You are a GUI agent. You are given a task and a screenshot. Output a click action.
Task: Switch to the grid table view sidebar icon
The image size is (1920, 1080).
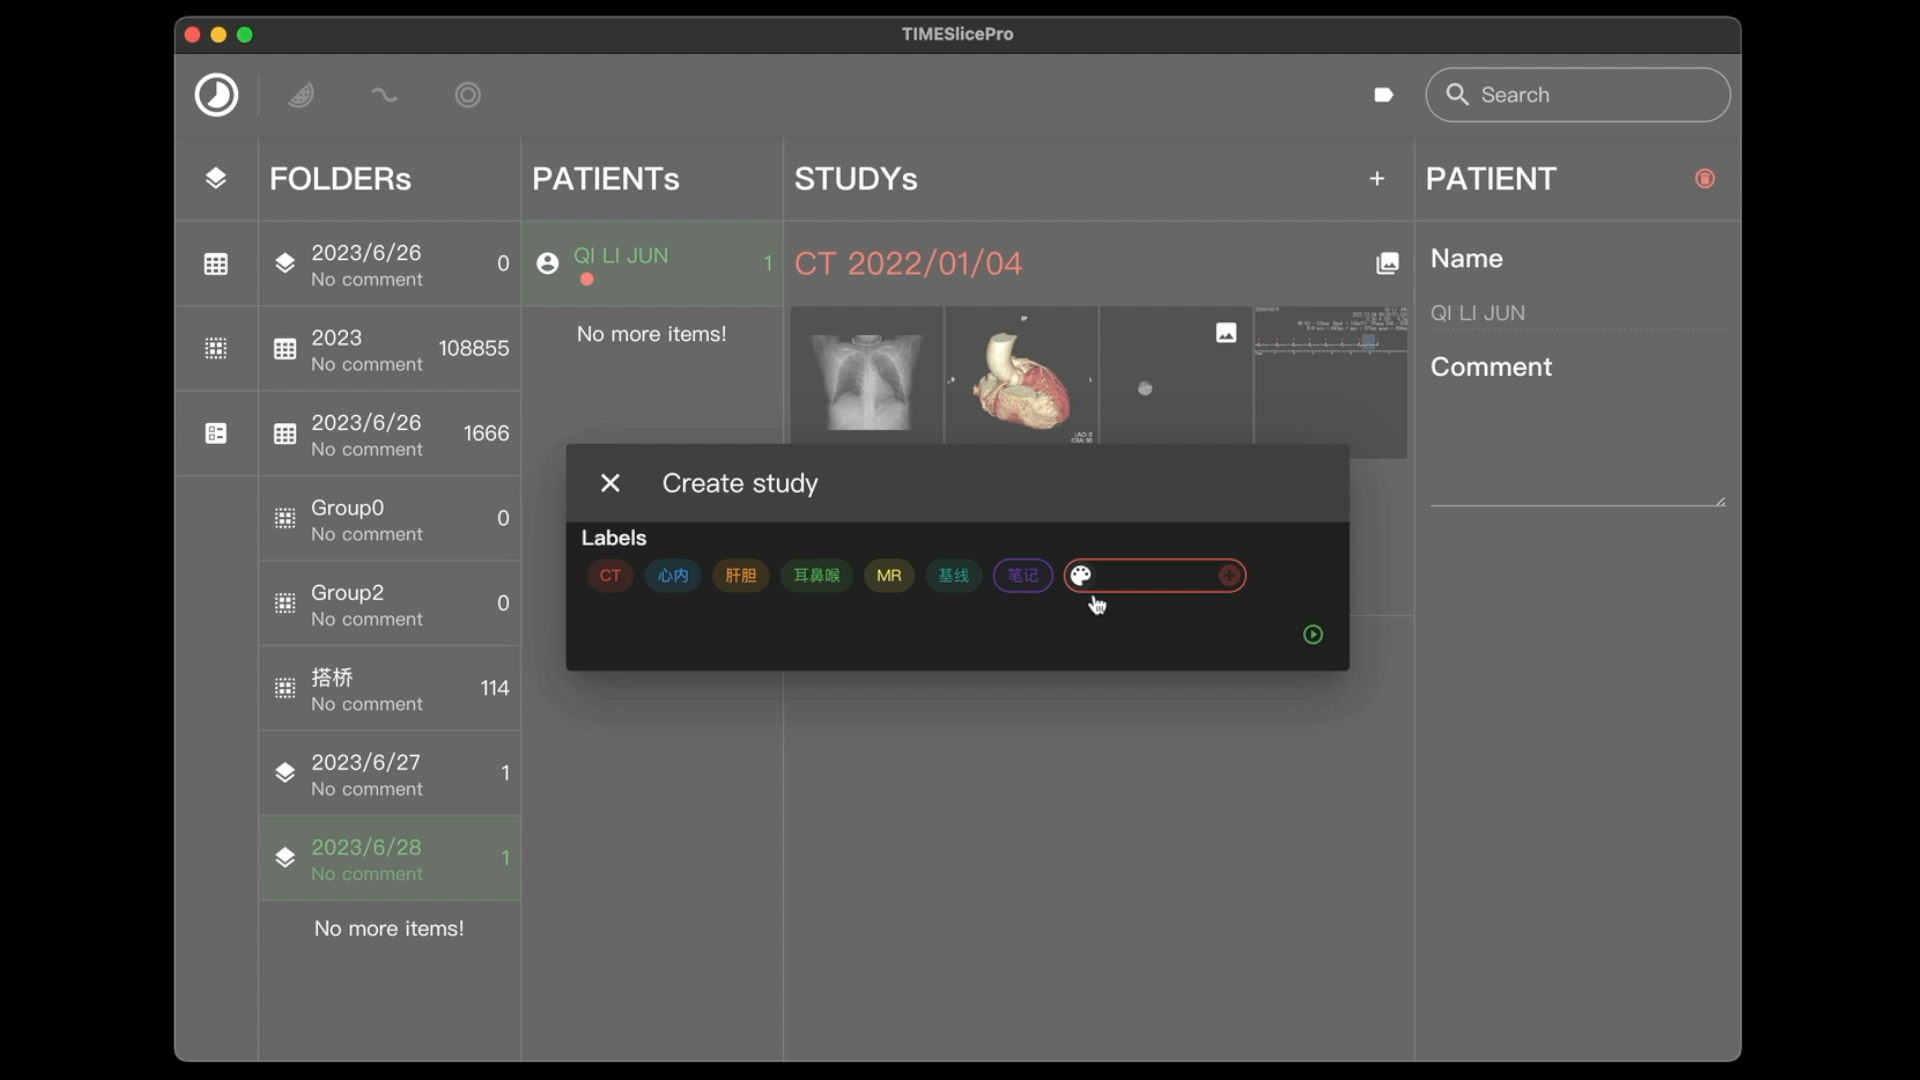[216, 264]
